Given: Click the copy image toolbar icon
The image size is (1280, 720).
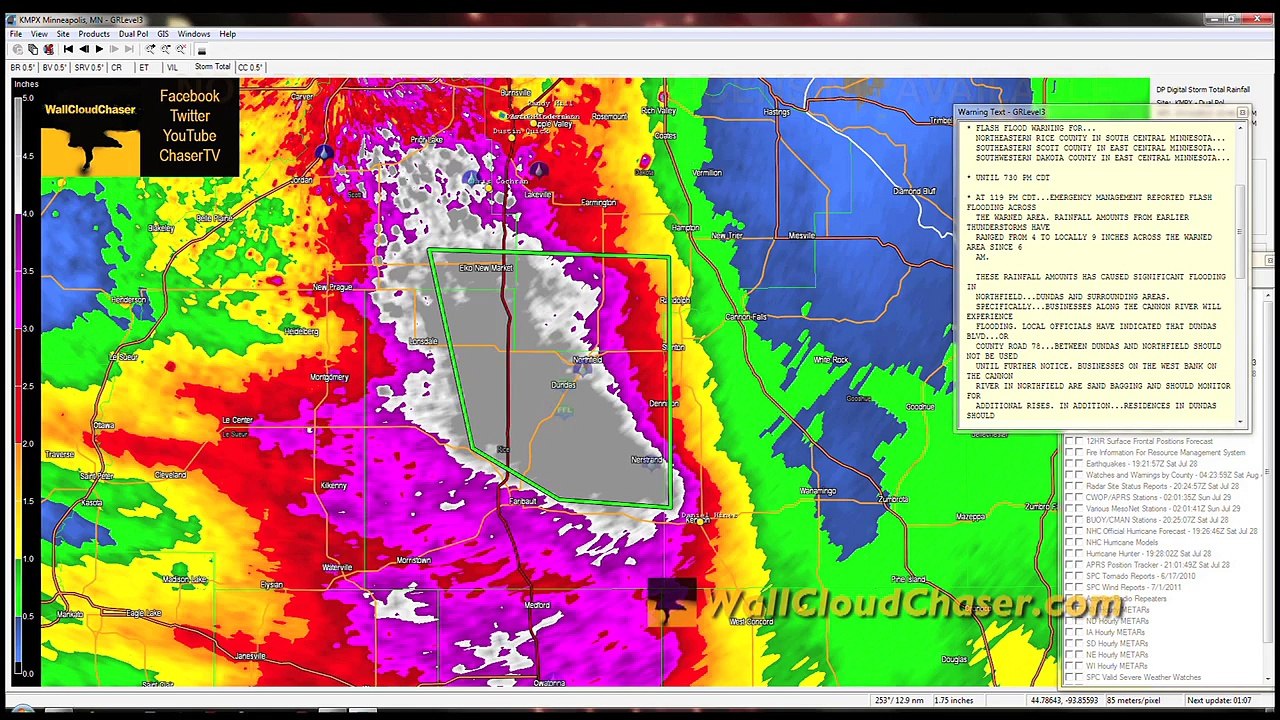Looking at the screenshot, I should pos(32,49).
